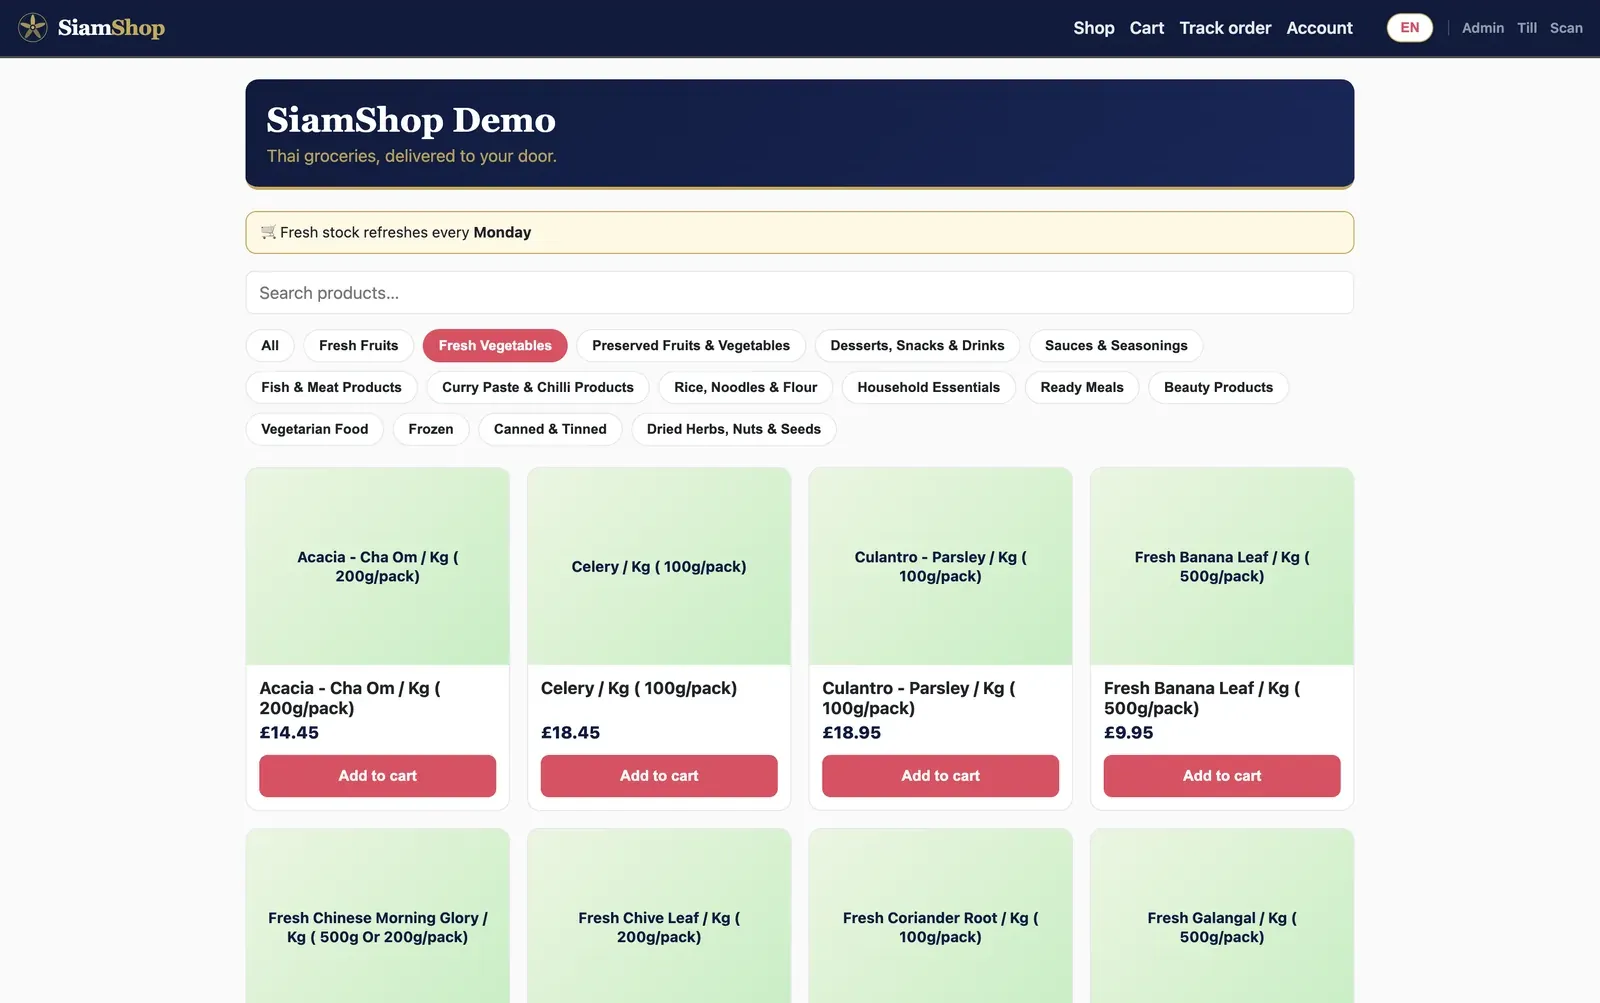Open the Fresh Banana Leaf product image
The height and width of the screenshot is (1003, 1600).
click(x=1222, y=566)
